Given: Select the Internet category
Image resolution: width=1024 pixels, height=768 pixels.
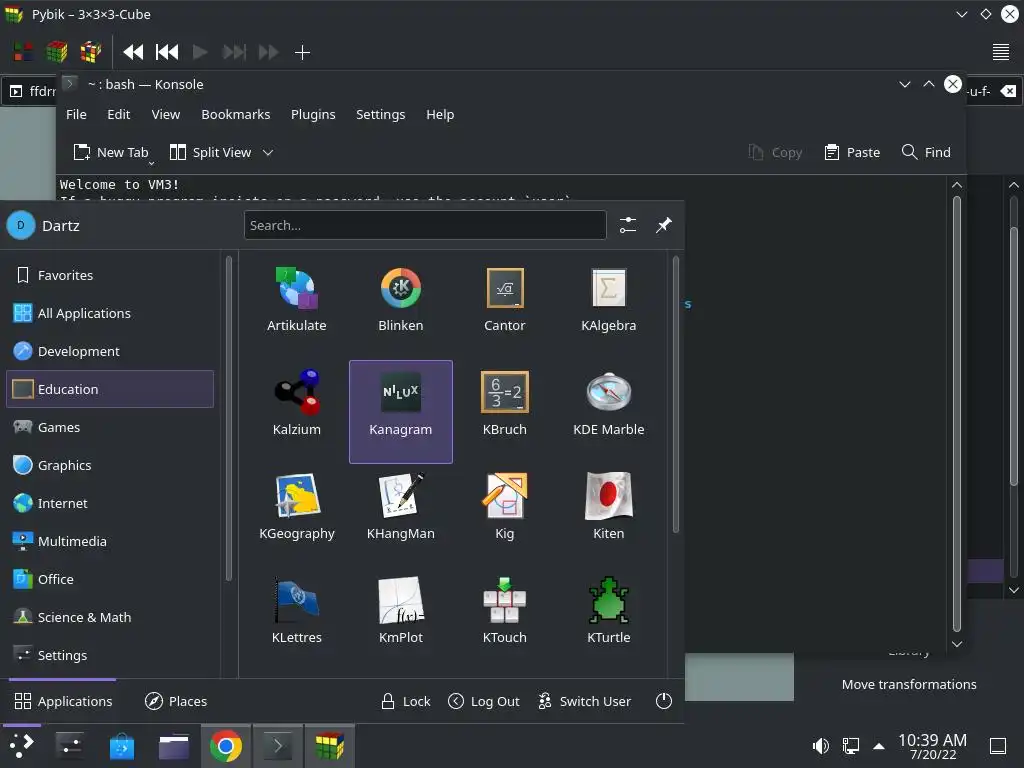Looking at the screenshot, I should pos(110,504).
